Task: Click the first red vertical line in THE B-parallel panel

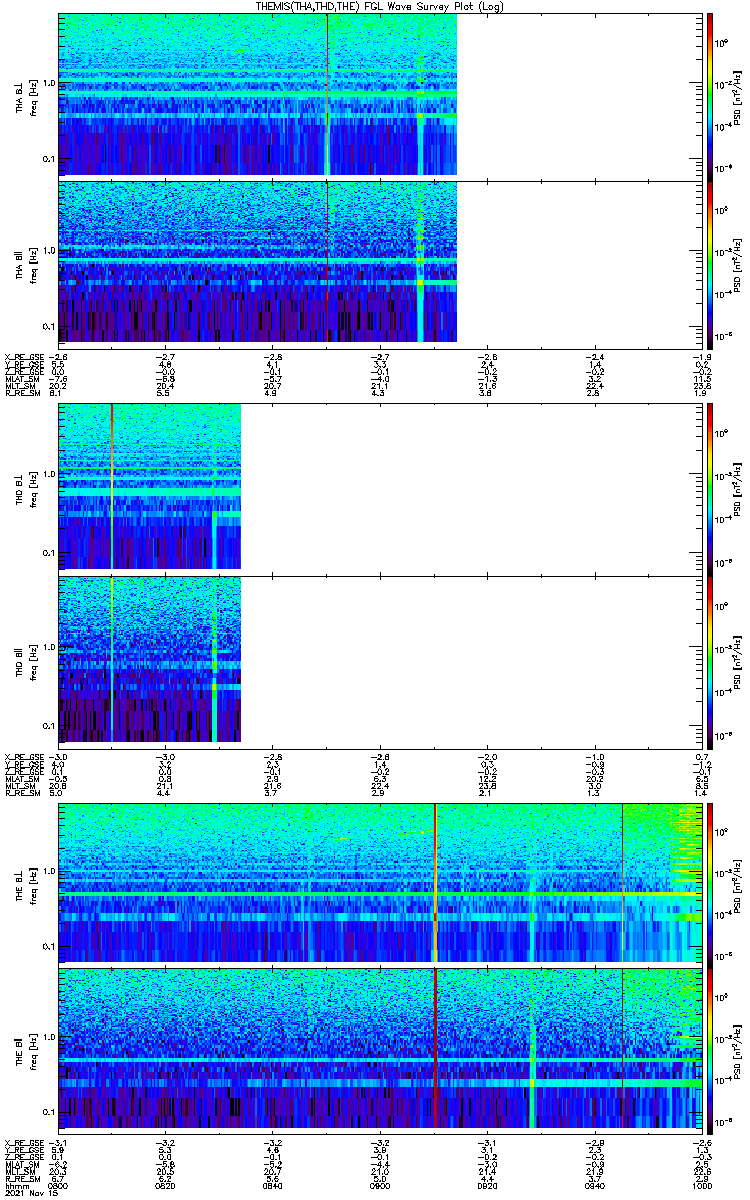Action: (435, 1048)
